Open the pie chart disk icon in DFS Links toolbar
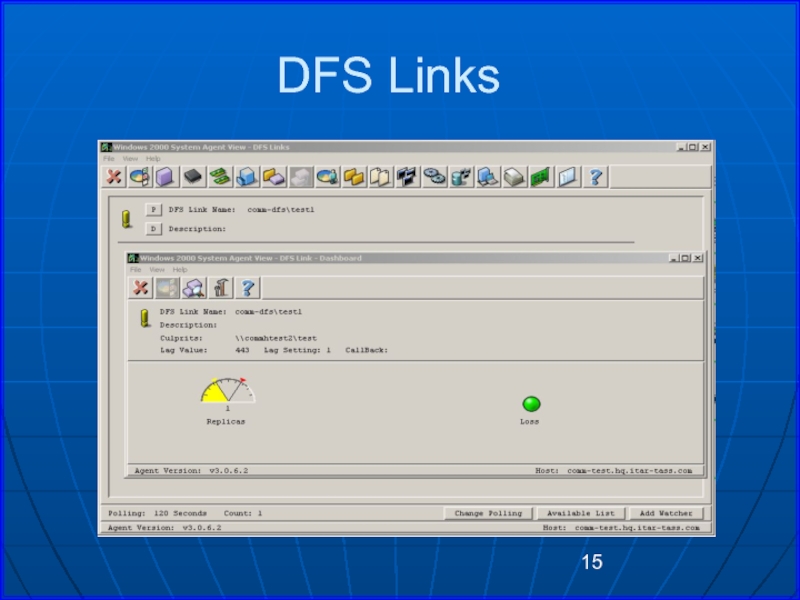The width and height of the screenshot is (800, 600). click(x=139, y=177)
